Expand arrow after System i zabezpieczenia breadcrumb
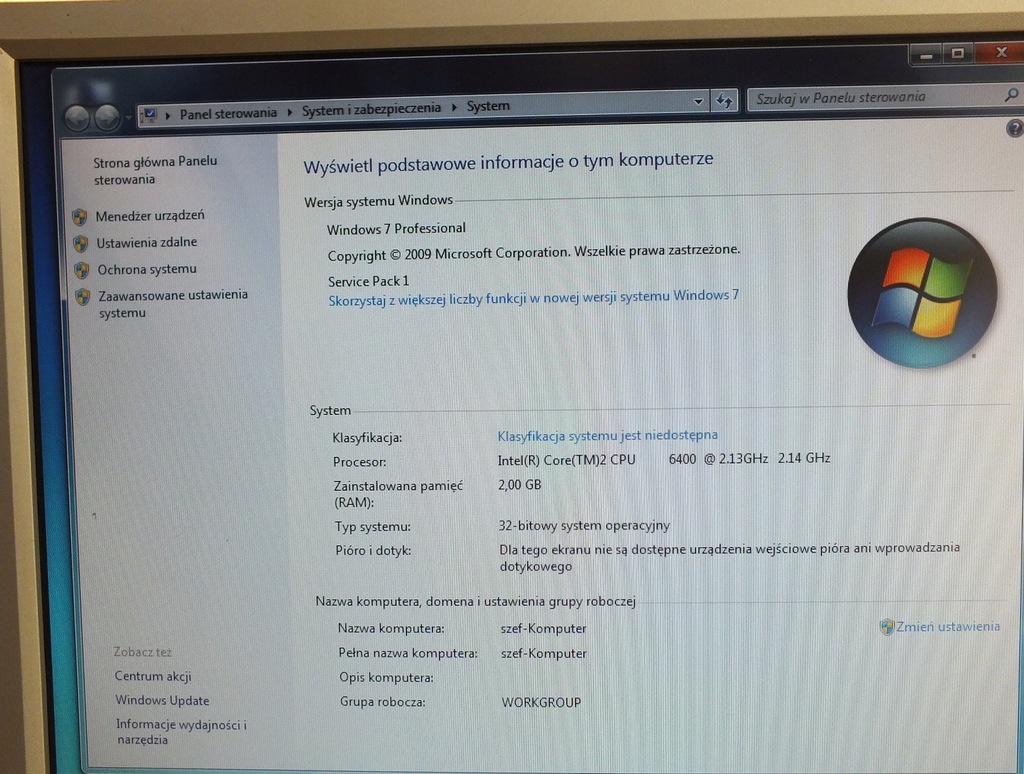Viewport: 1024px width, 774px height. click(x=454, y=106)
